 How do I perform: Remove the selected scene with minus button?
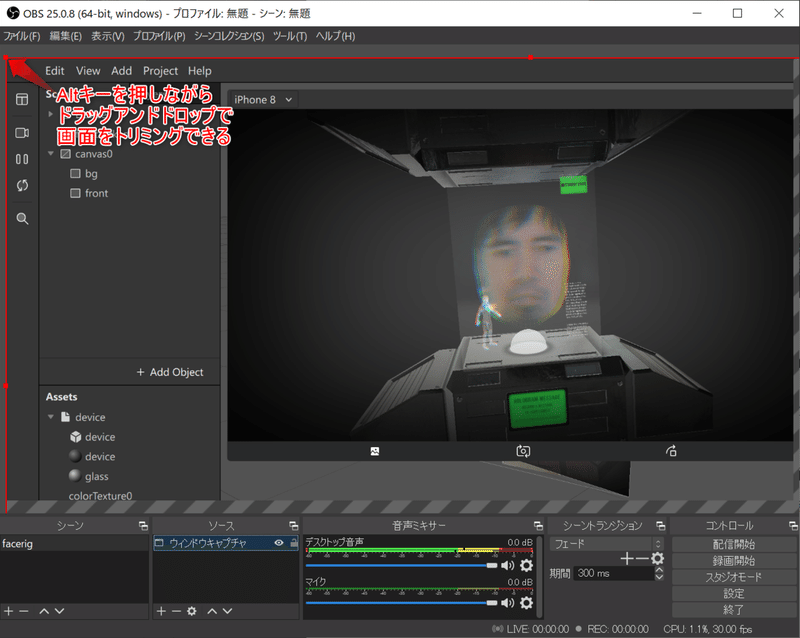[x=24, y=611]
